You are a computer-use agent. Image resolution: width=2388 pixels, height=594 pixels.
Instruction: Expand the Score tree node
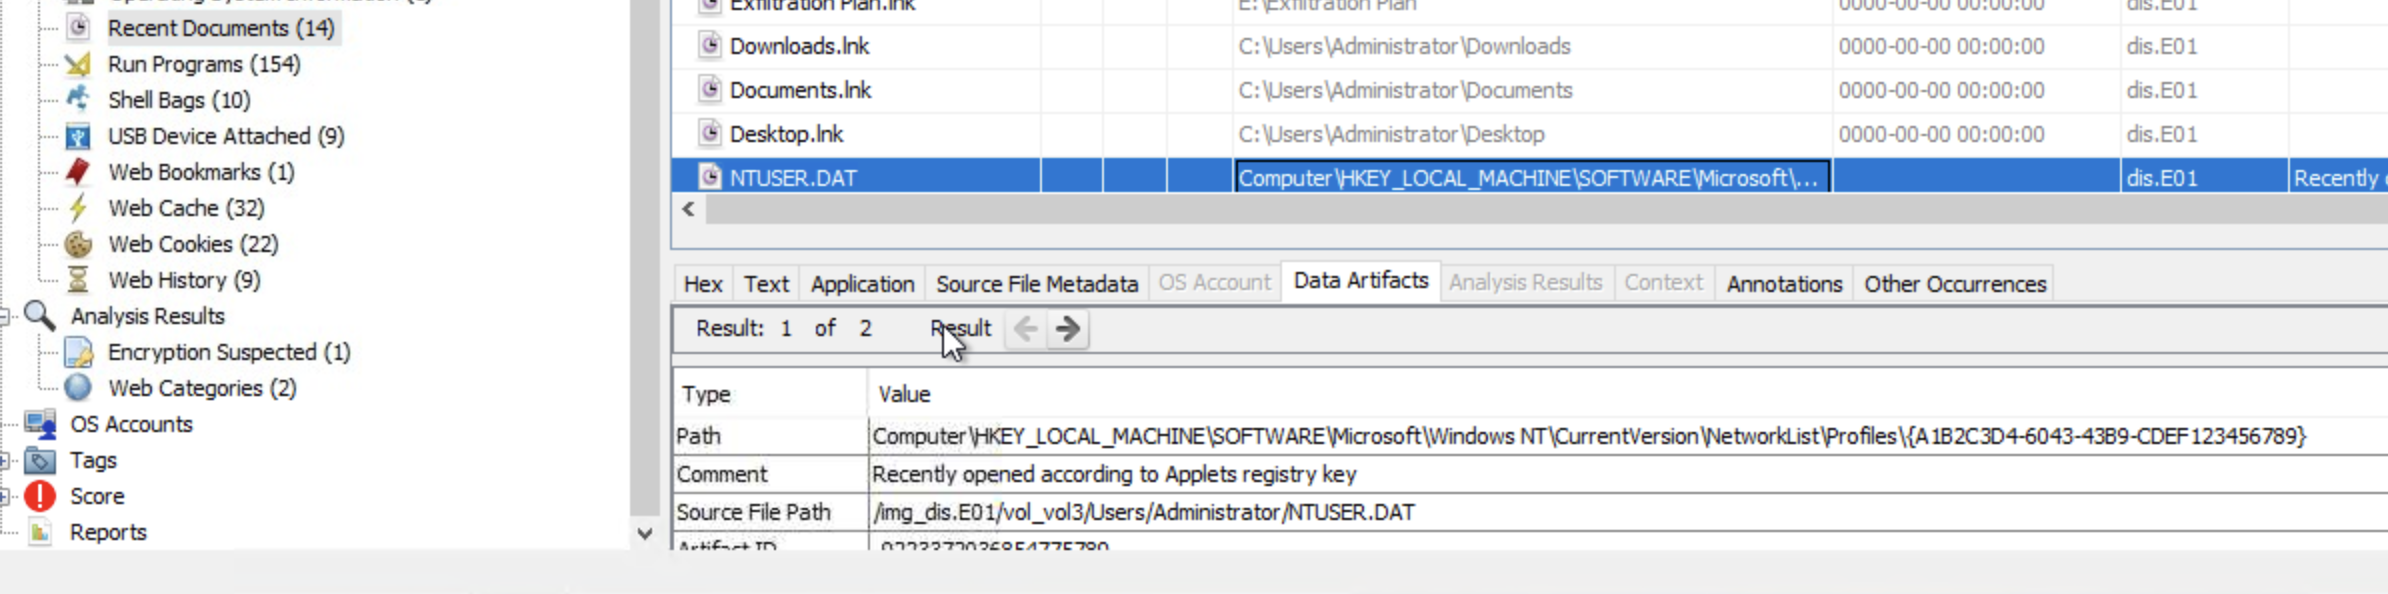(x=5, y=497)
